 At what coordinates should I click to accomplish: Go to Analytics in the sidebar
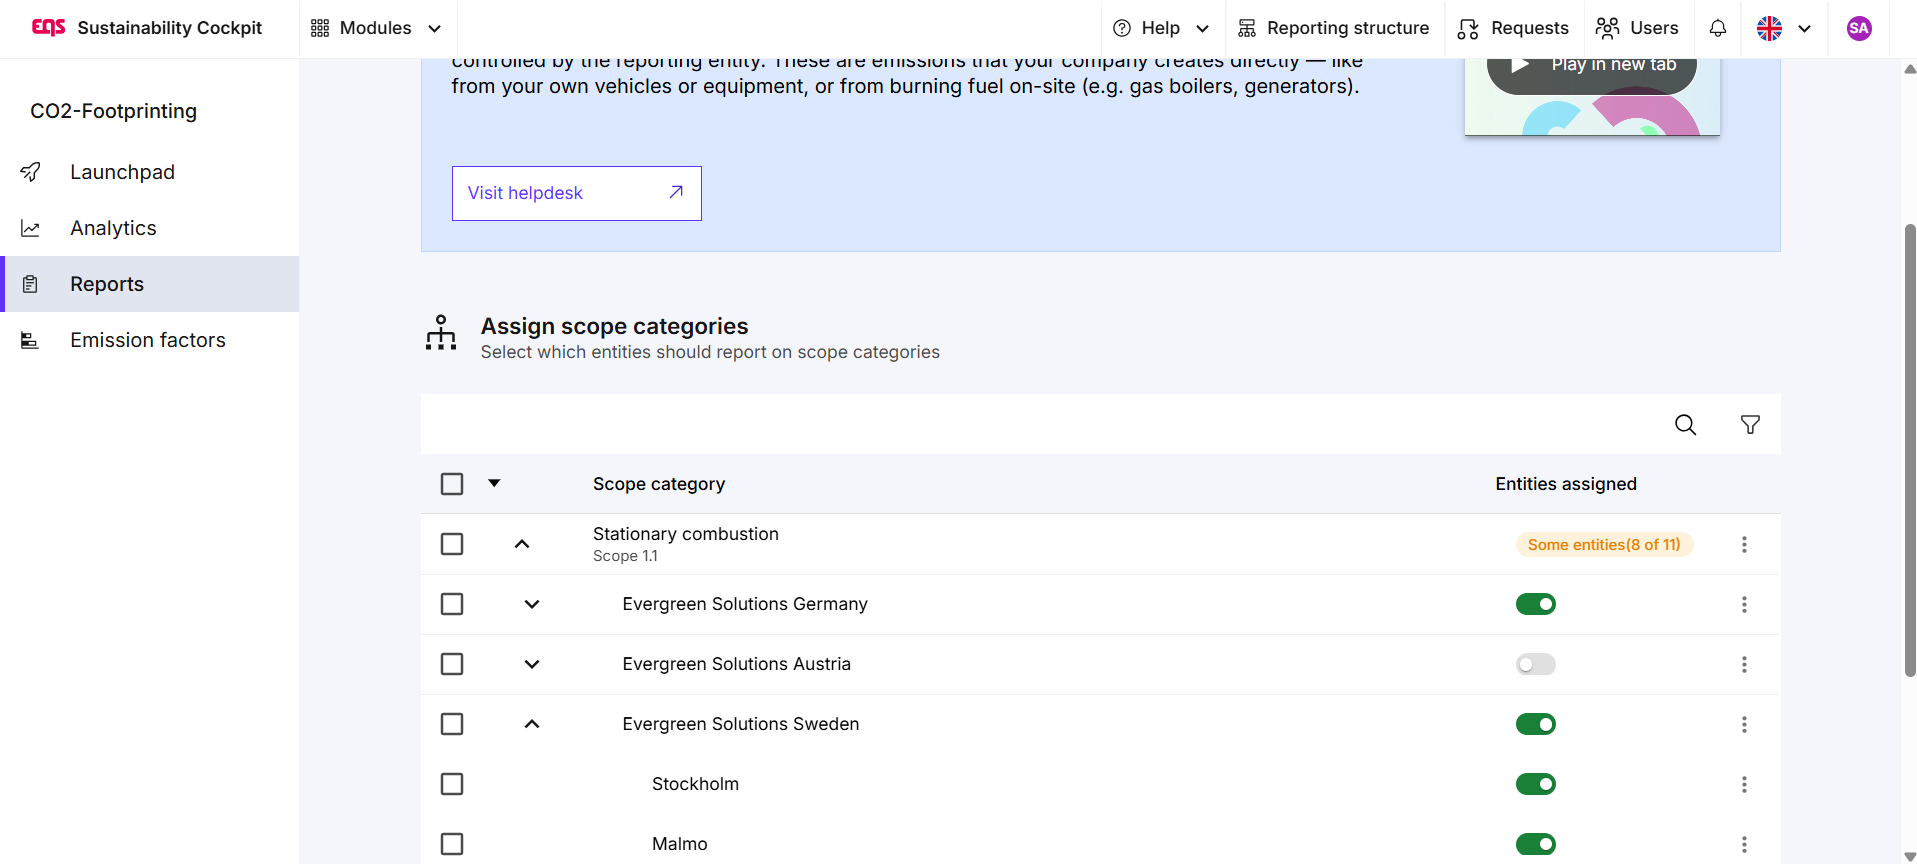[113, 228]
